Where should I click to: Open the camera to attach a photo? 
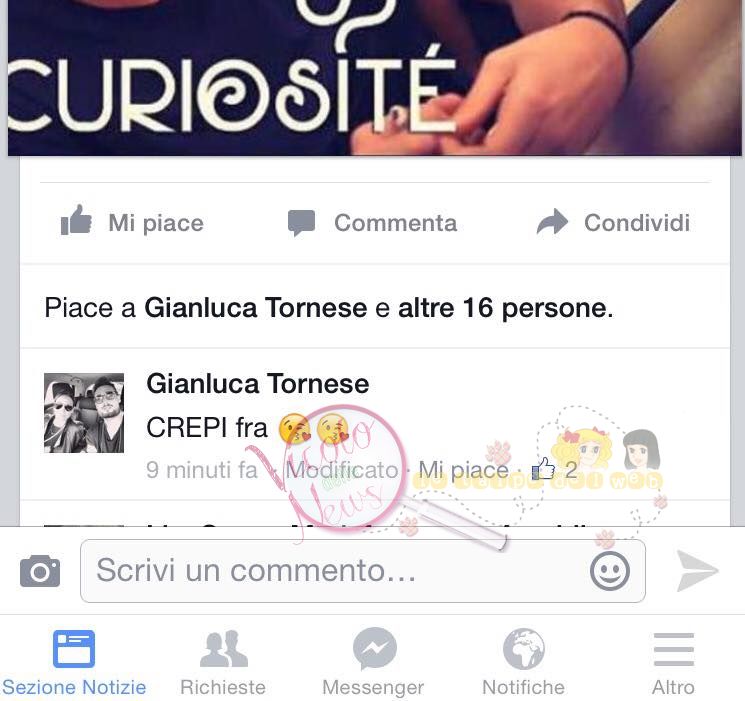coord(40,570)
